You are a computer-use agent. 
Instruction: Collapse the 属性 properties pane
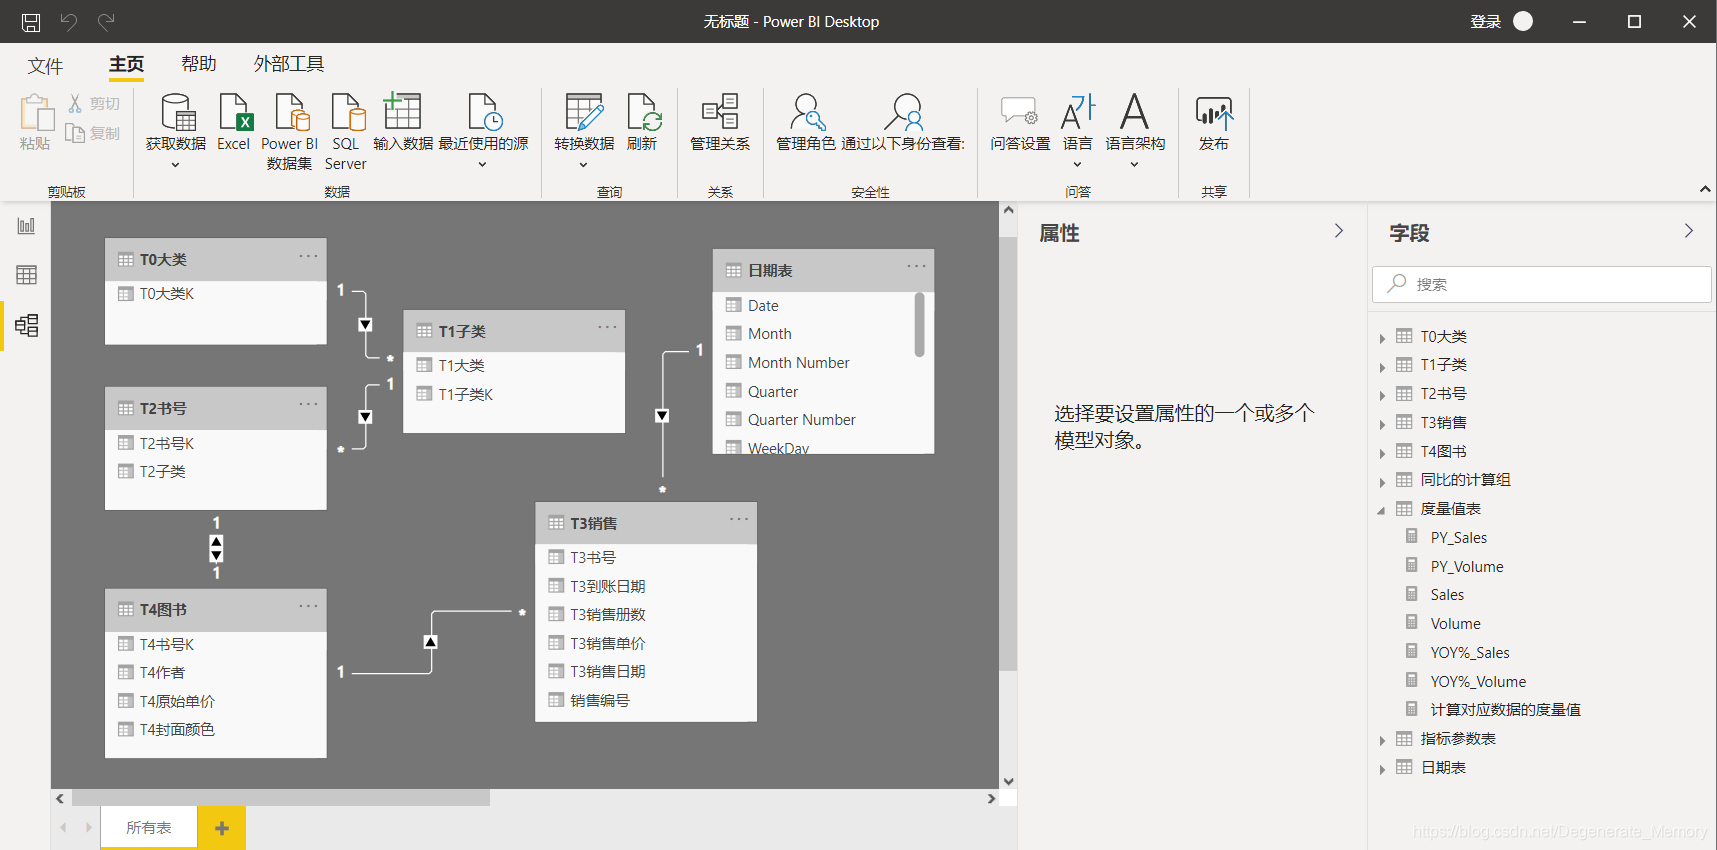click(1339, 231)
